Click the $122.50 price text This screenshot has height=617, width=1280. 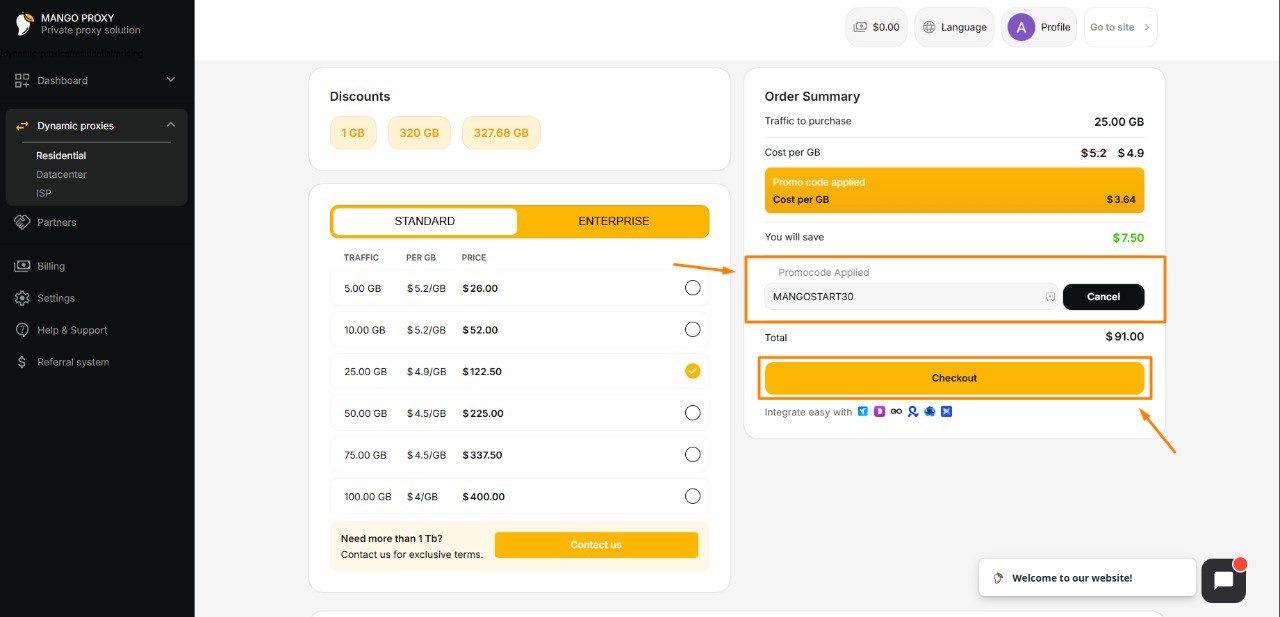(482, 371)
